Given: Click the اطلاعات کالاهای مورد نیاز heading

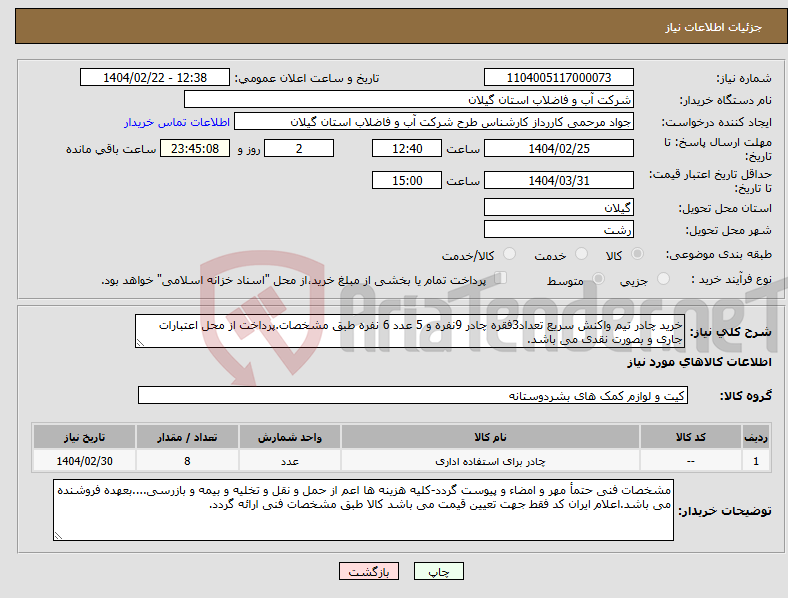Looking at the screenshot, I should point(699,362).
